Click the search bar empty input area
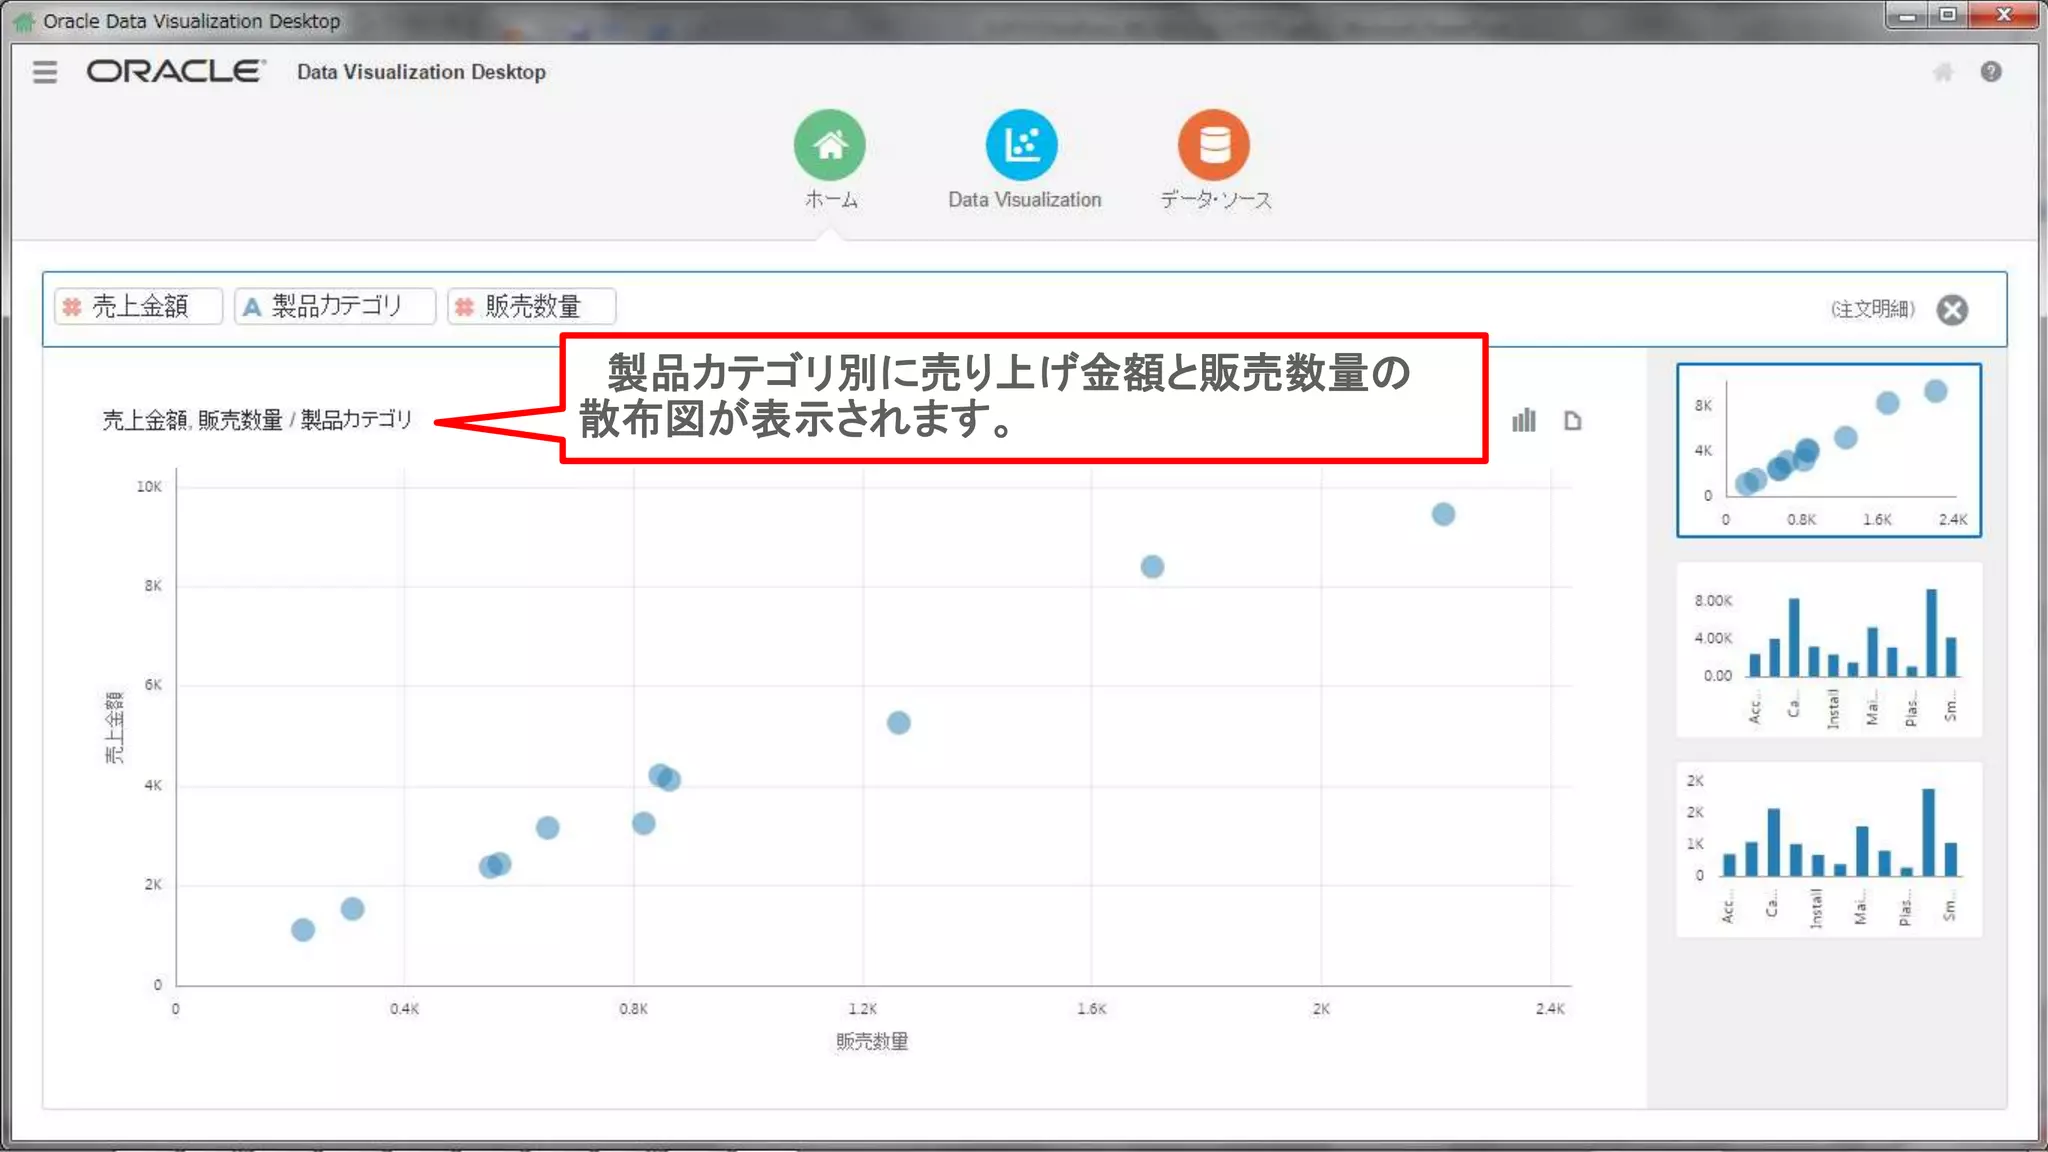 1220,308
